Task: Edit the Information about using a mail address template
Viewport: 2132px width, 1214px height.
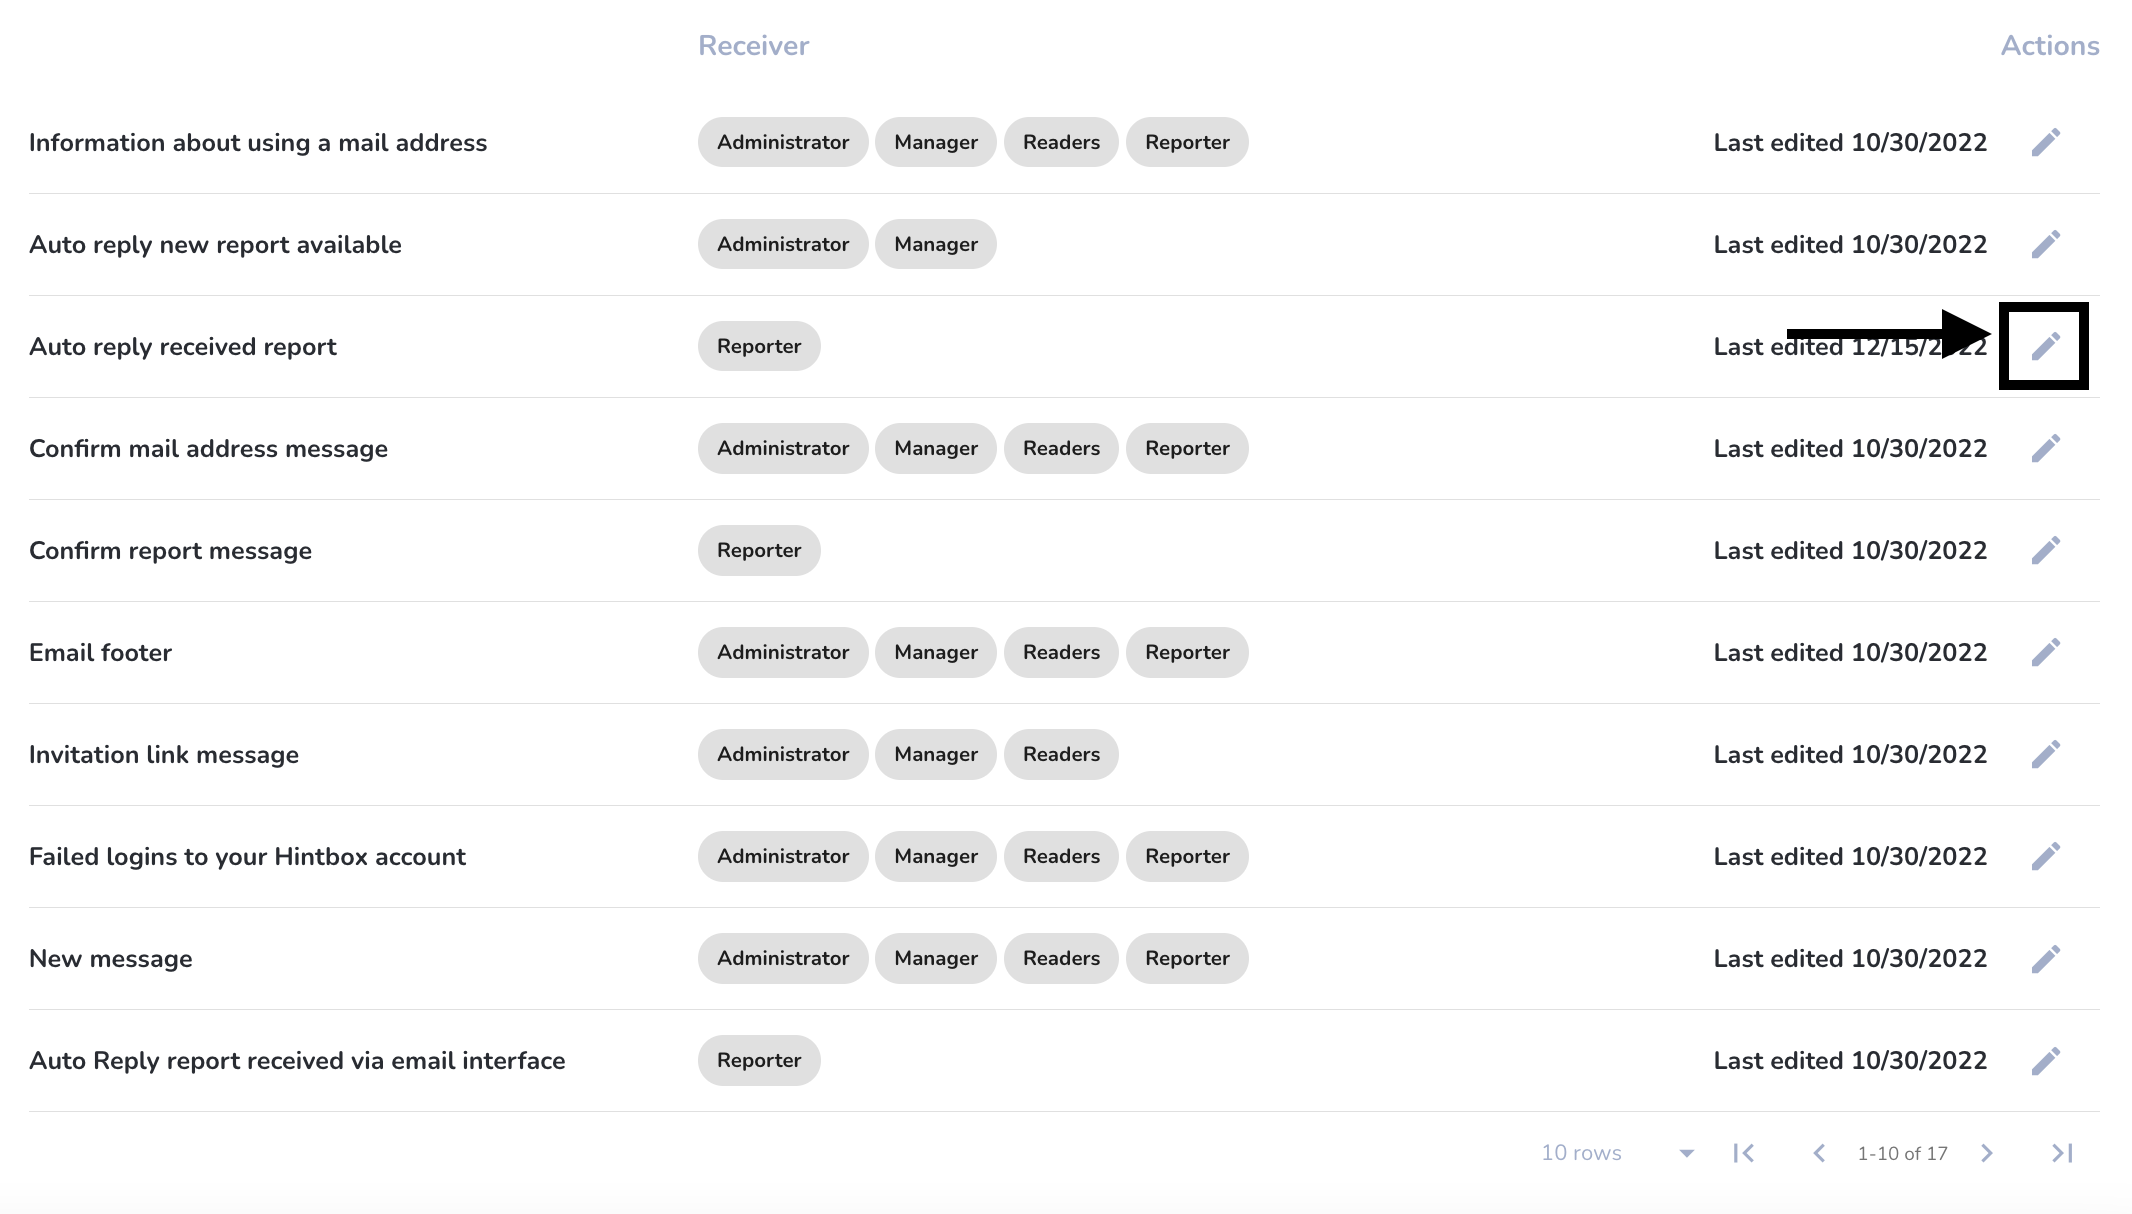Action: [x=2046, y=142]
